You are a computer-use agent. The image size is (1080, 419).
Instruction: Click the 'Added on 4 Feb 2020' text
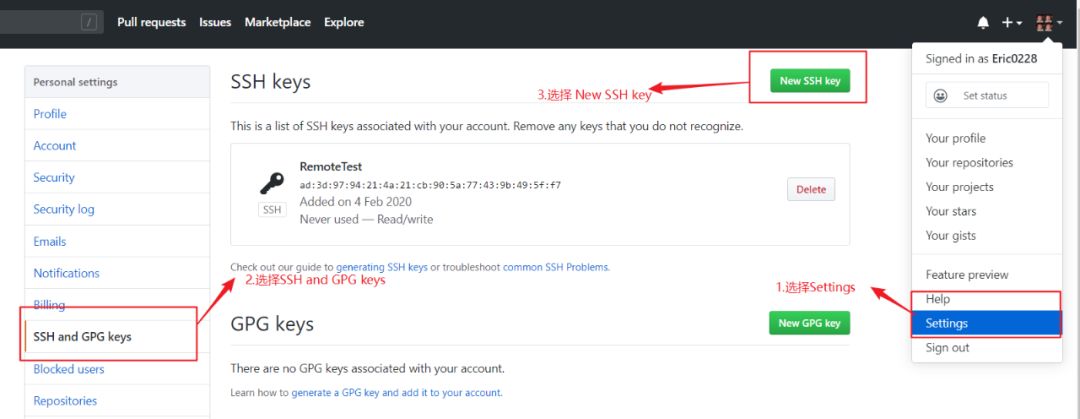[x=355, y=201]
